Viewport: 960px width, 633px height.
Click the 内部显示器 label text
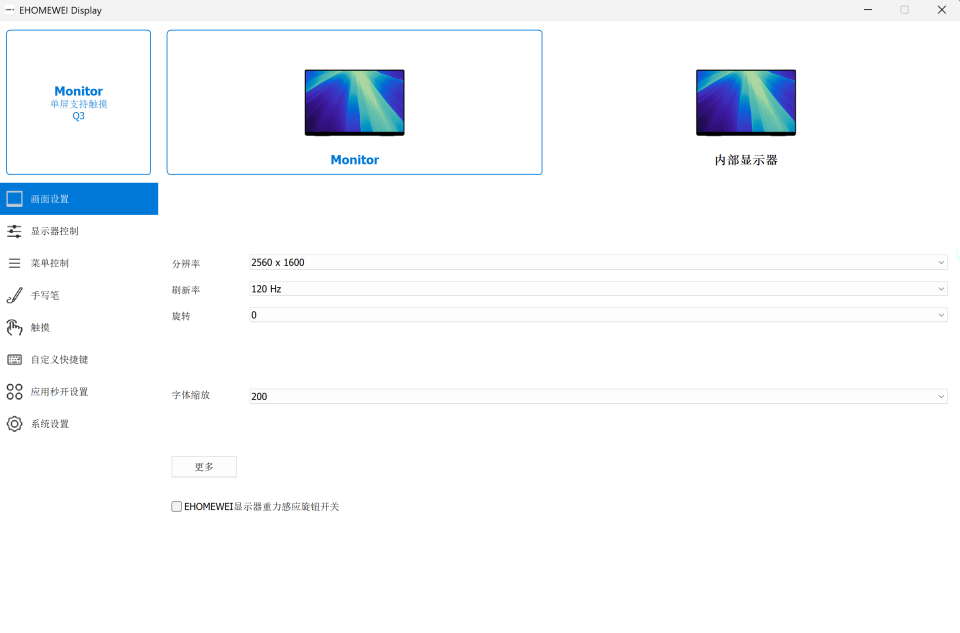tap(746, 160)
